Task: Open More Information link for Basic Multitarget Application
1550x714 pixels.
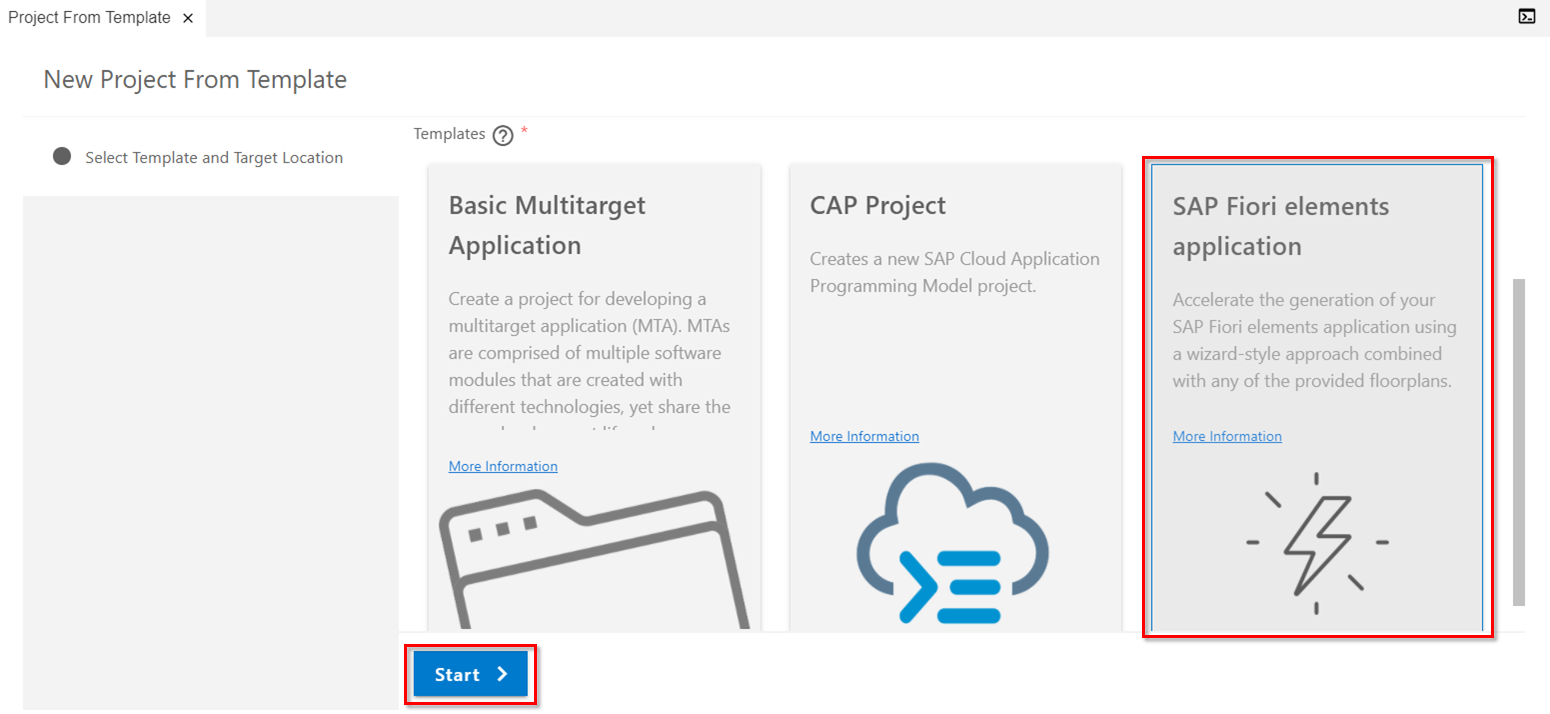Action: tap(503, 466)
